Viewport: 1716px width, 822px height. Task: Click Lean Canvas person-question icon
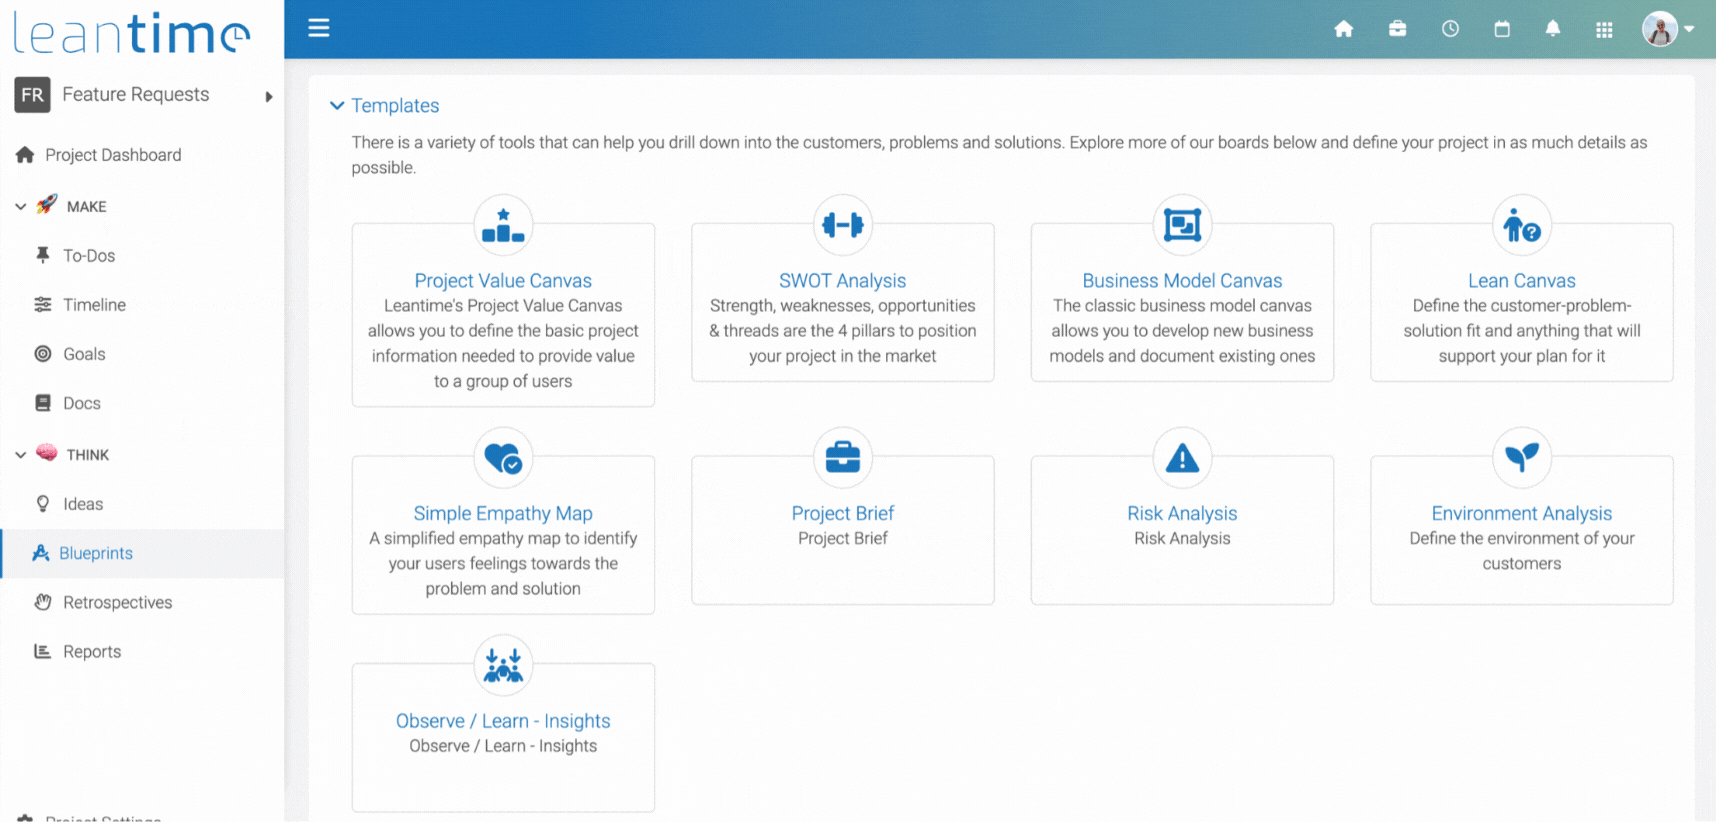[x=1521, y=225]
